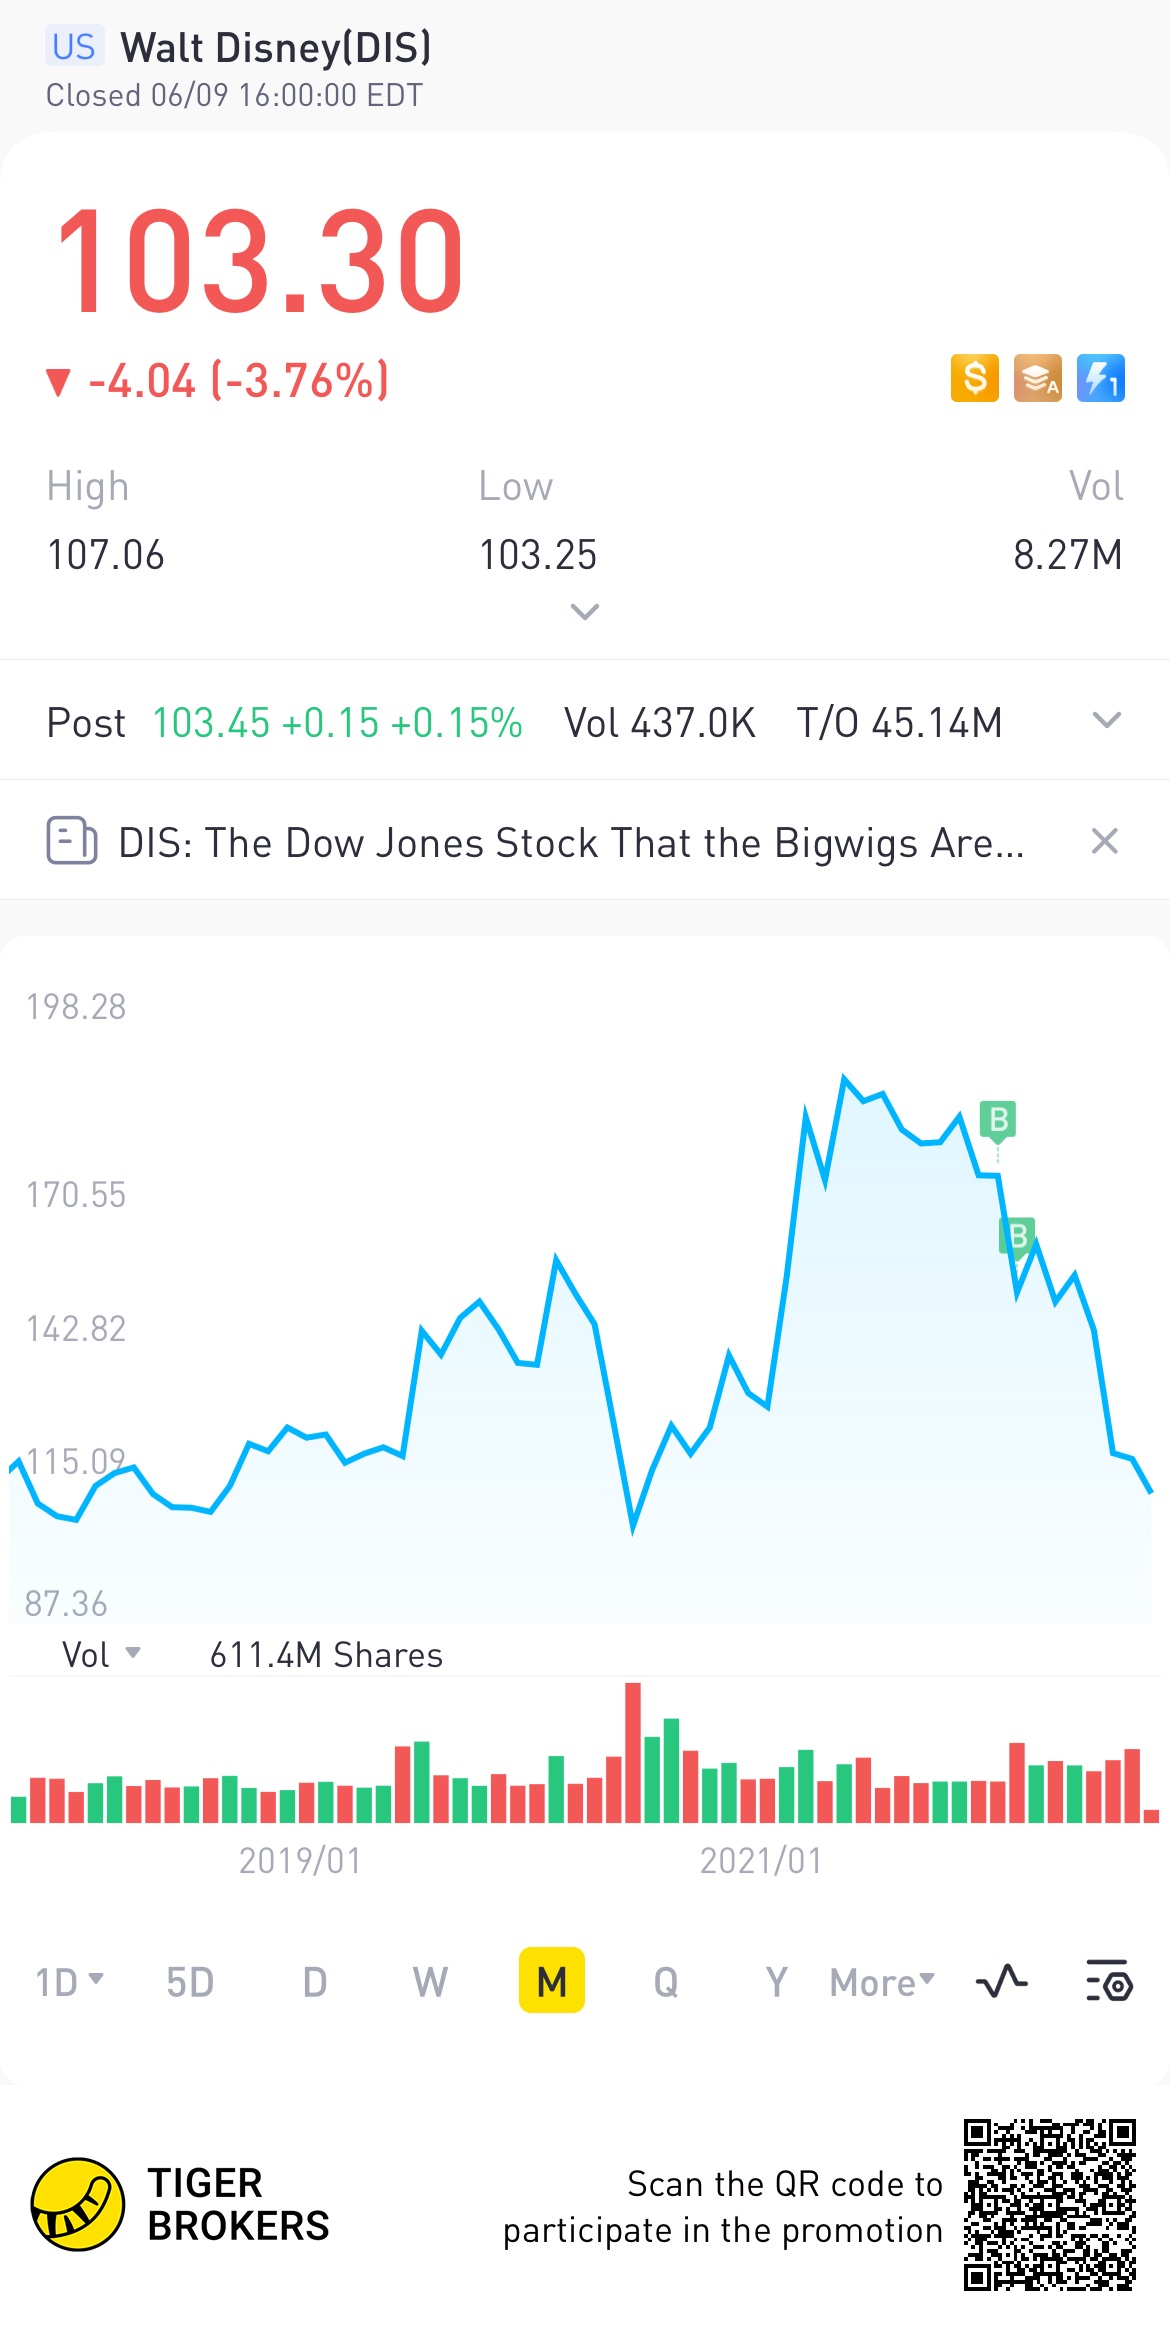Open the Vol indicator dropdown

click(101, 1655)
